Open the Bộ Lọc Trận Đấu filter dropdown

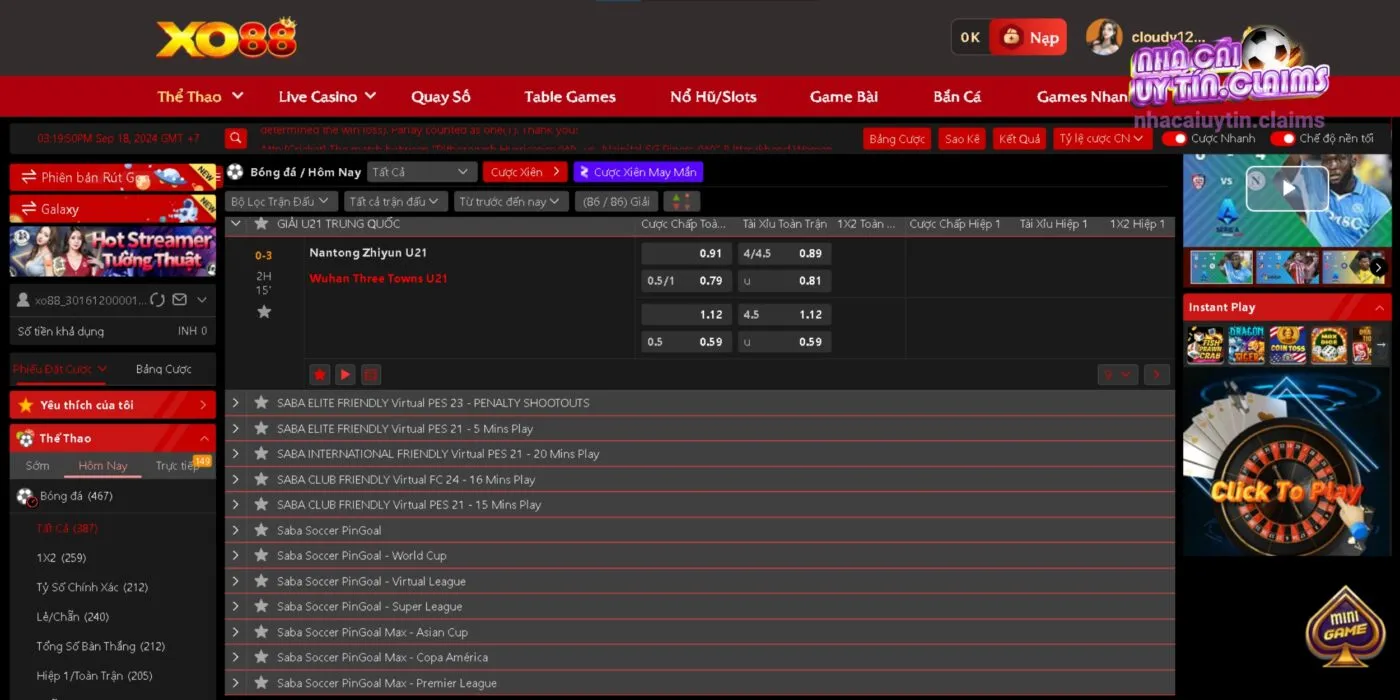pyautogui.click(x=281, y=202)
